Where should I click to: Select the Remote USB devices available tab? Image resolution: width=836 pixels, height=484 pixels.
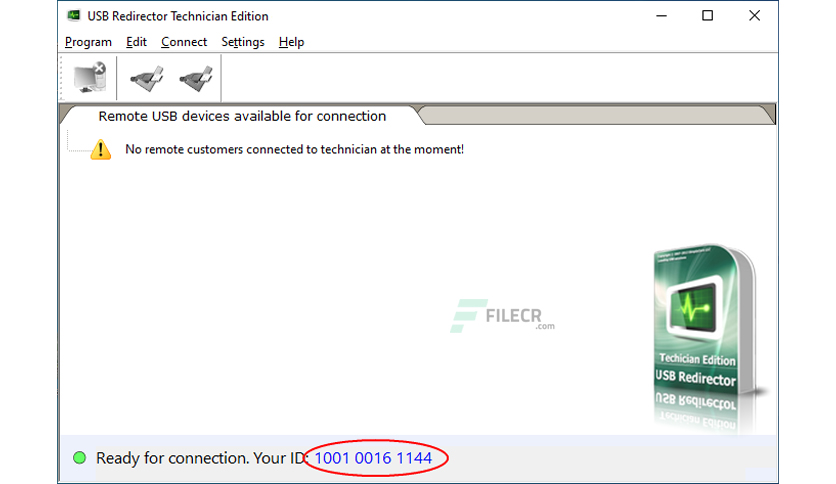242,116
